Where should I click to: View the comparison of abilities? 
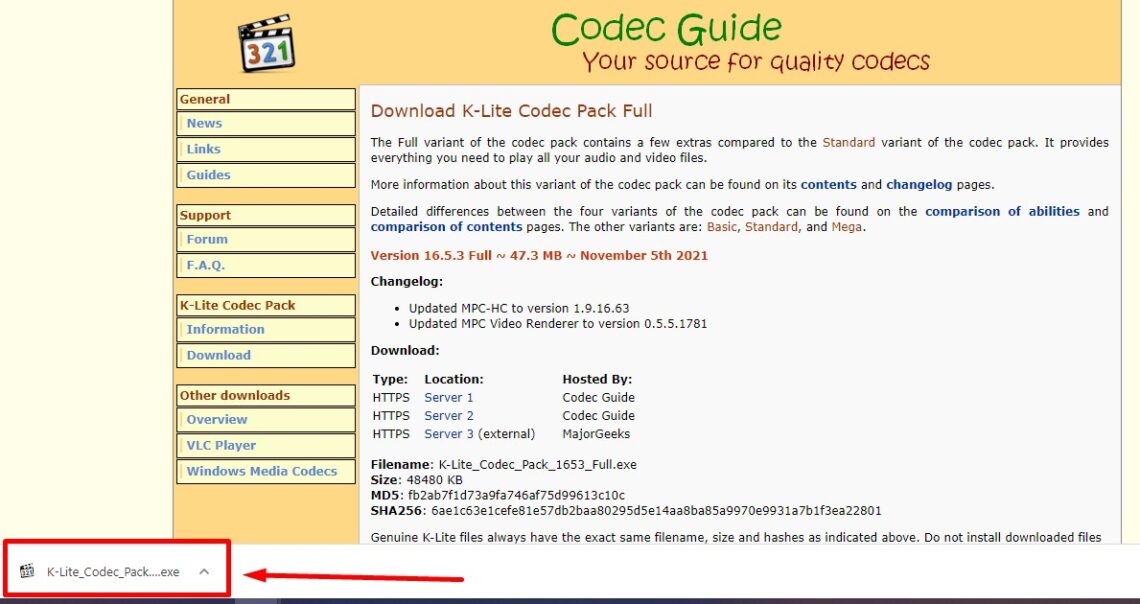pos(1002,211)
